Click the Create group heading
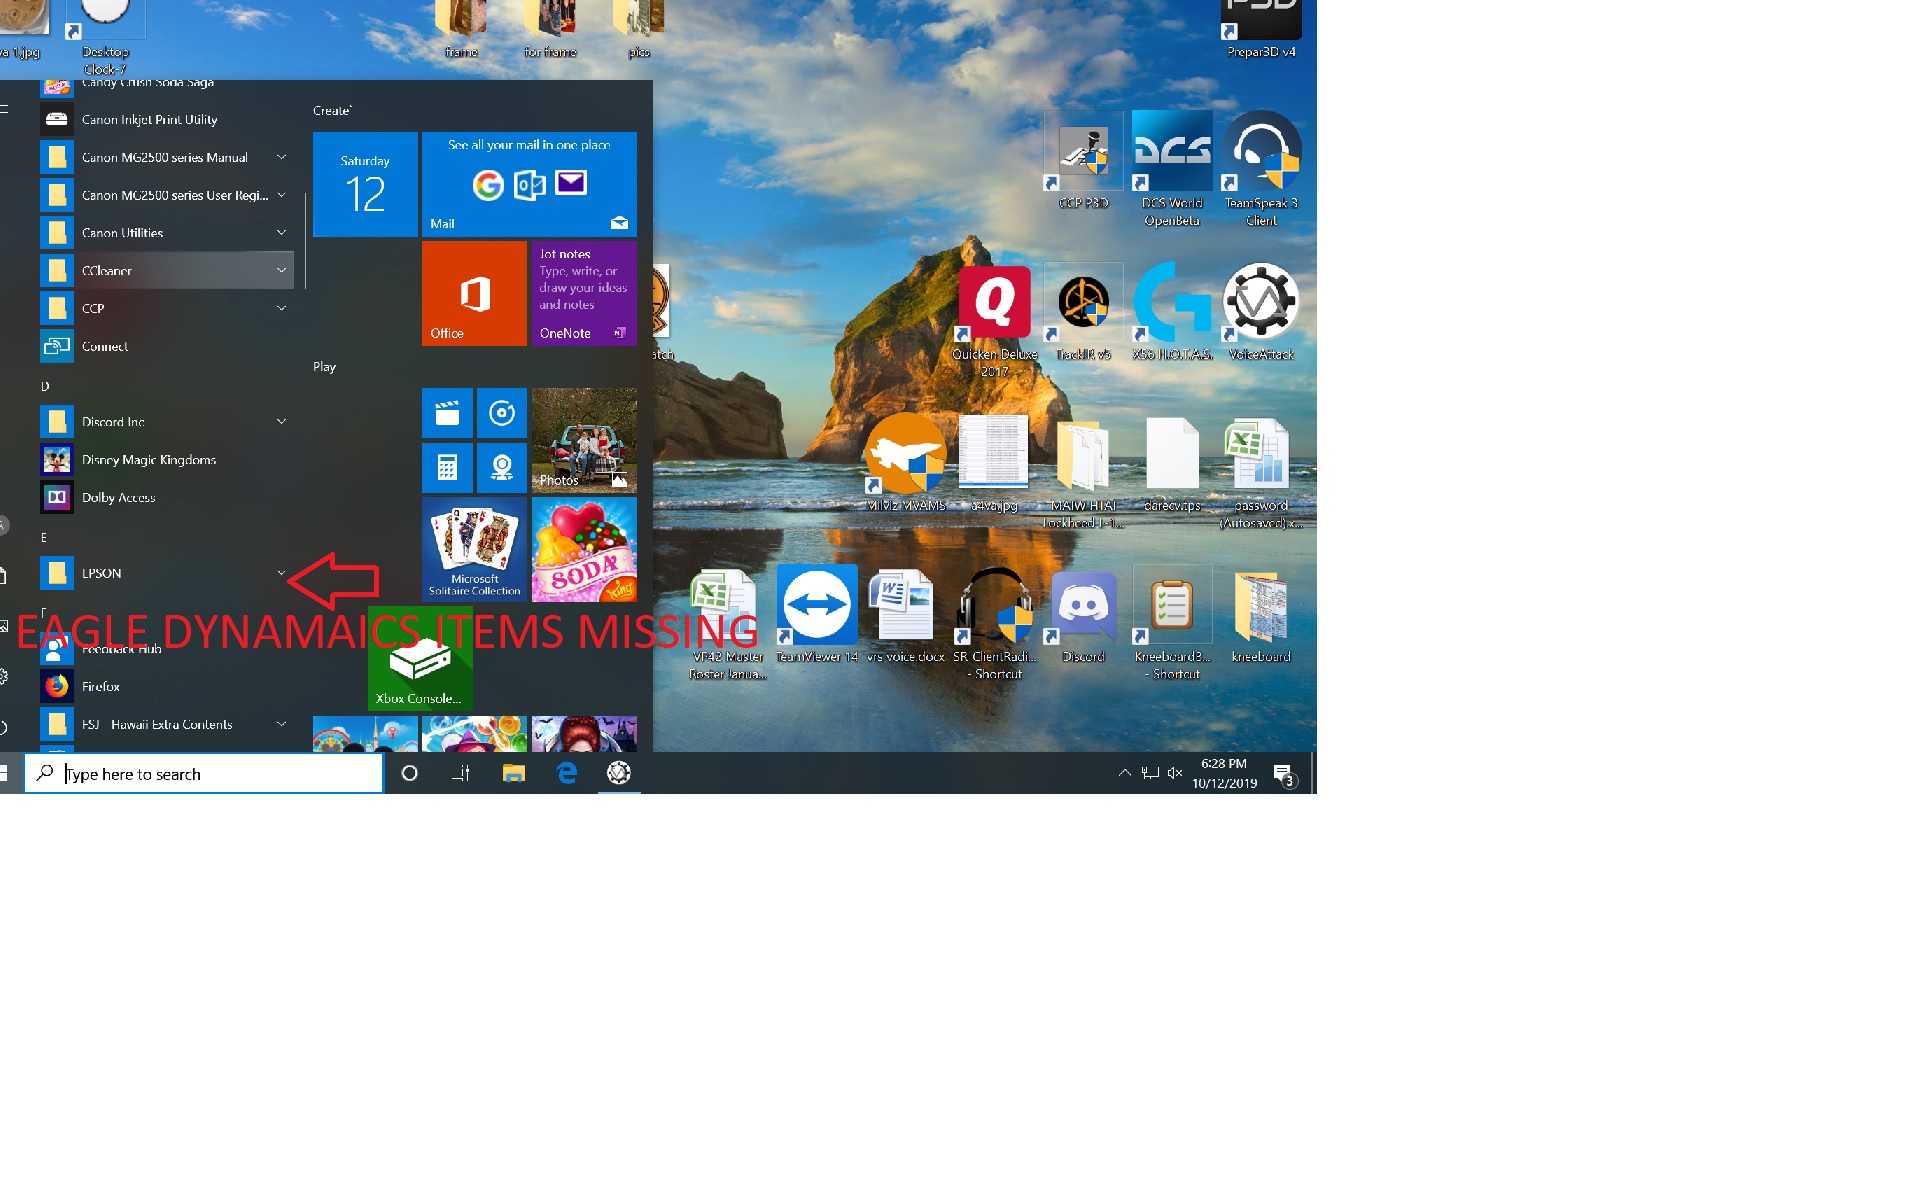Viewport: 1920px width, 1200px height. [x=332, y=110]
